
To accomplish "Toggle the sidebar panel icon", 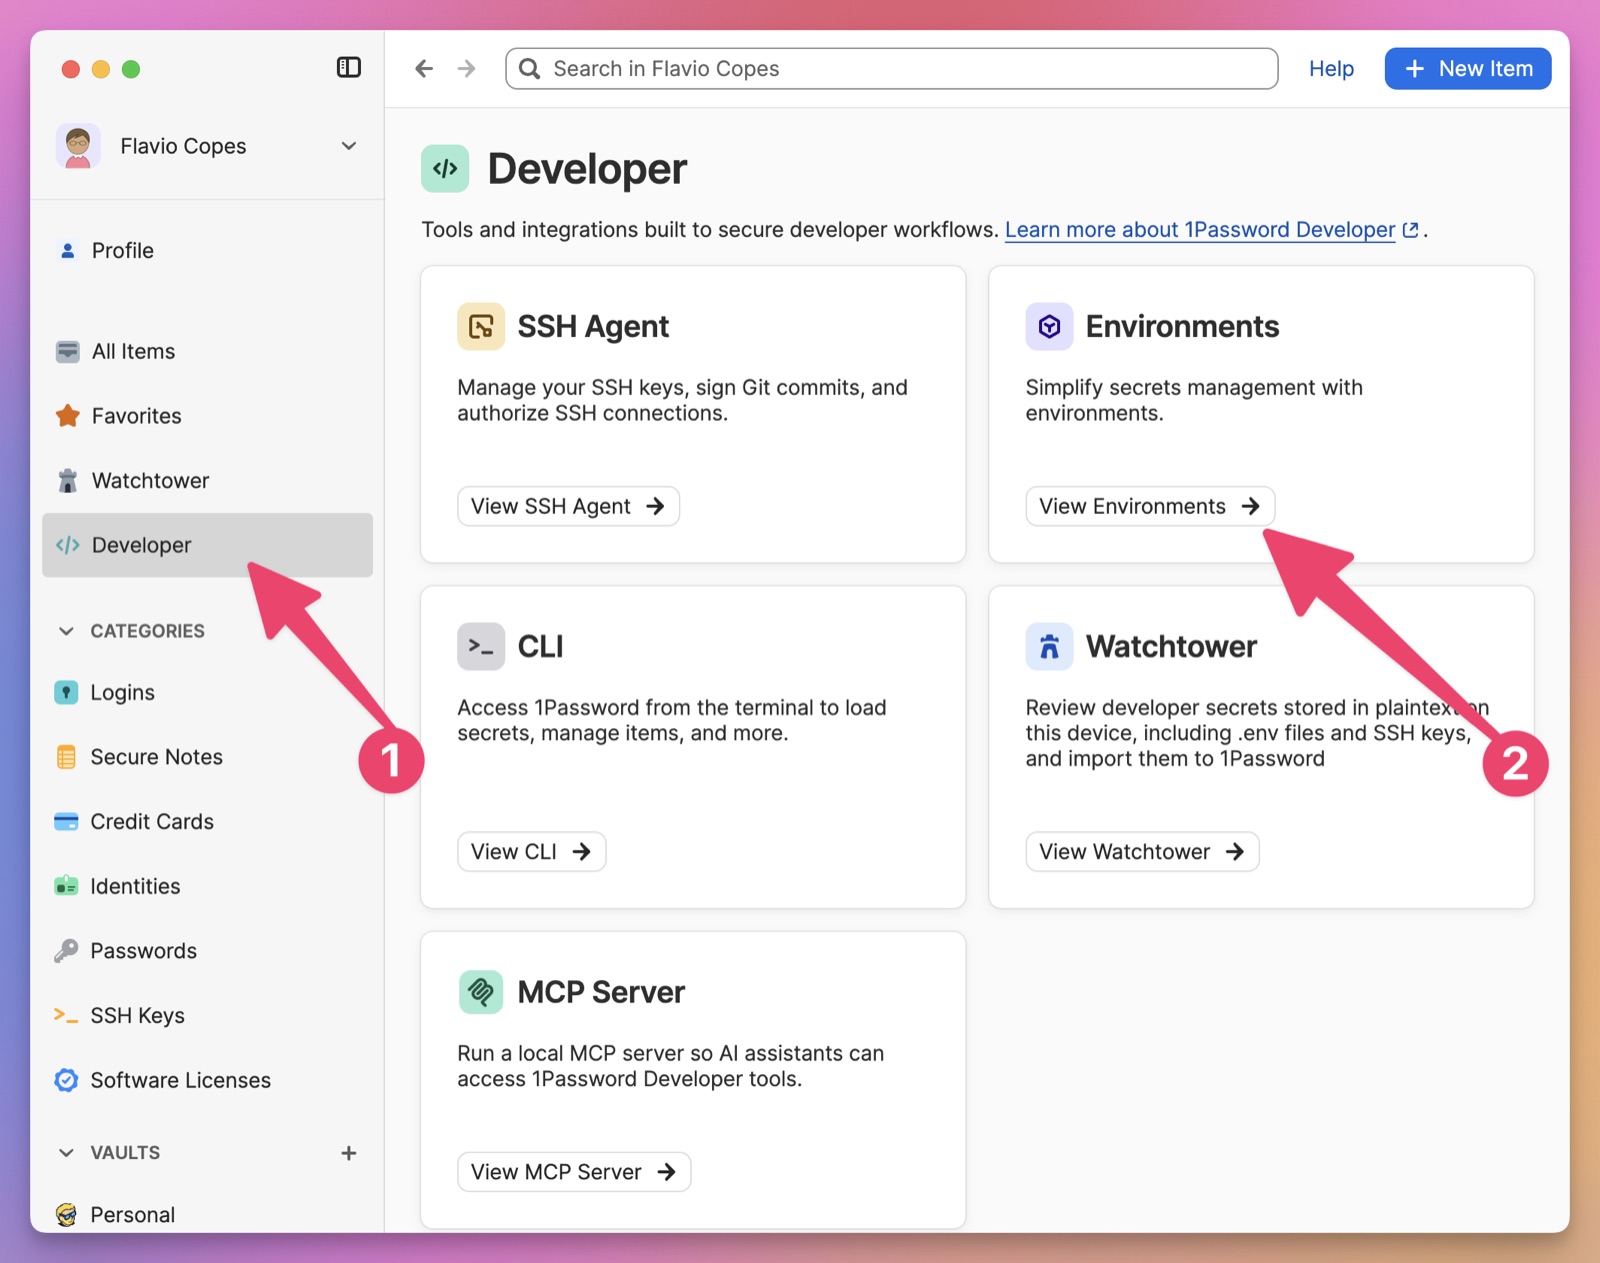I will pyautogui.click(x=348, y=68).
